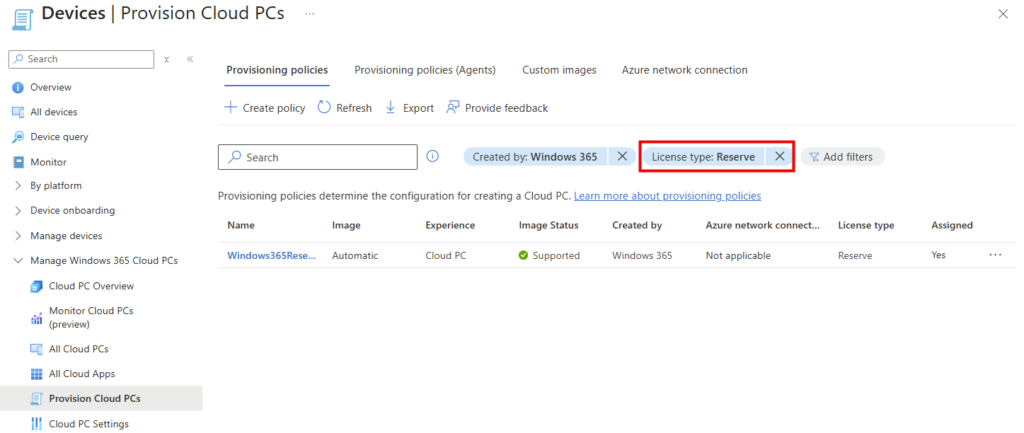1024x433 pixels.
Task: Click the Monitor Cloud PCs chart icon
Action: click(37, 318)
